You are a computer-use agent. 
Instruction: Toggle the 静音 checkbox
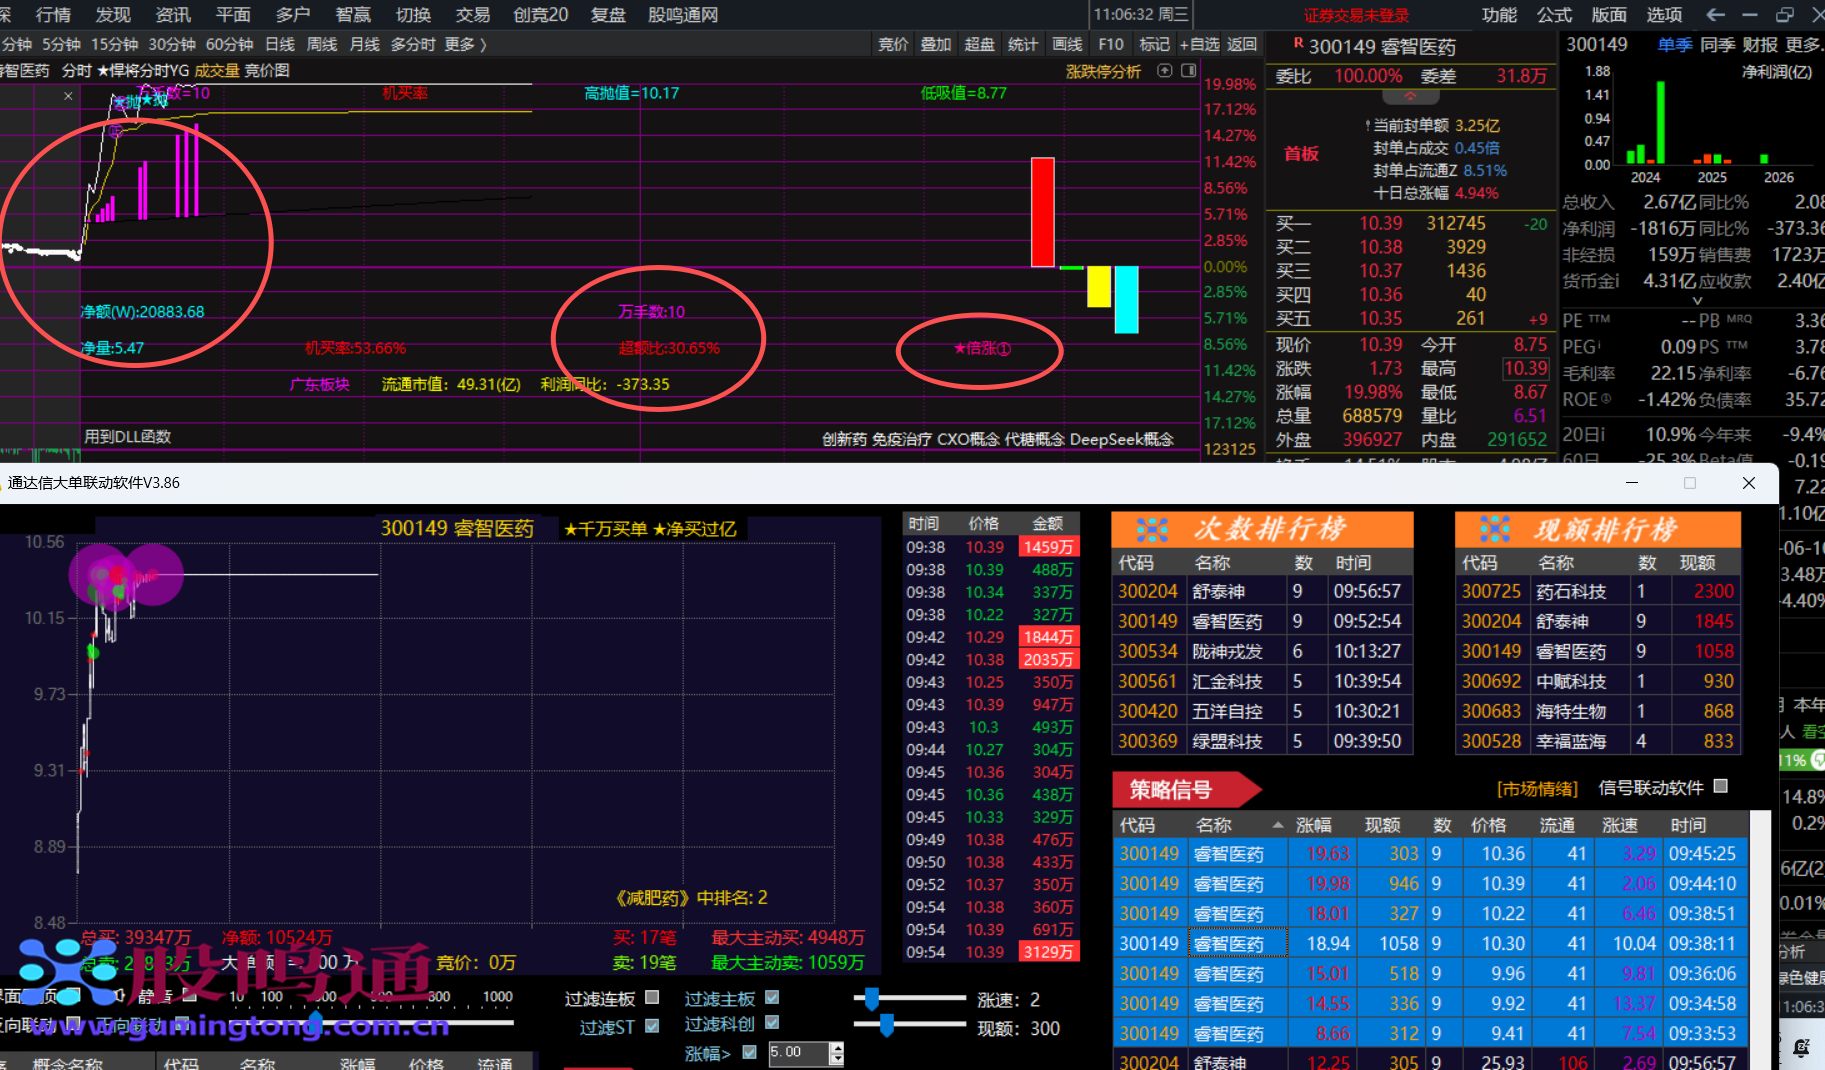pos(190,996)
